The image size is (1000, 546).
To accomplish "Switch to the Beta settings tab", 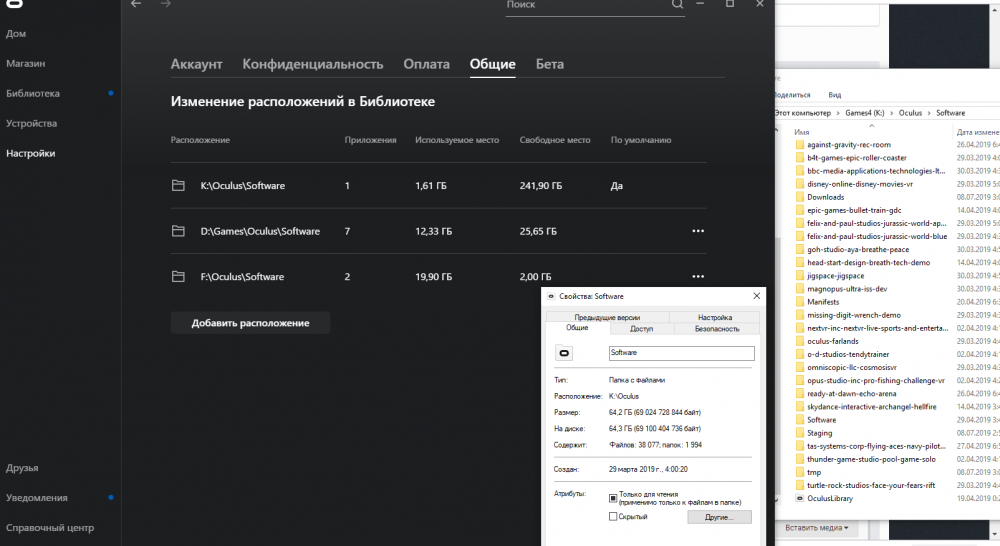I will click(x=549, y=64).
